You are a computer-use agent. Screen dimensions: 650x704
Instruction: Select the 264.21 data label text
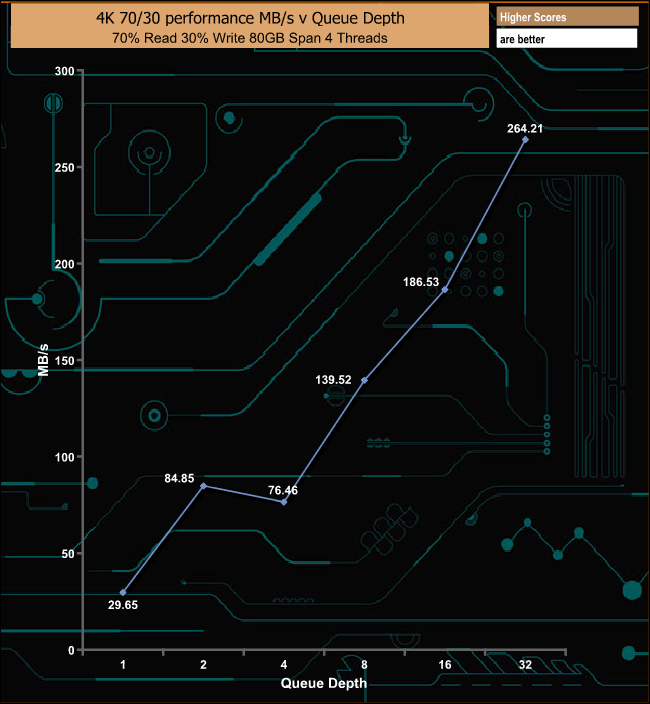tap(526, 127)
